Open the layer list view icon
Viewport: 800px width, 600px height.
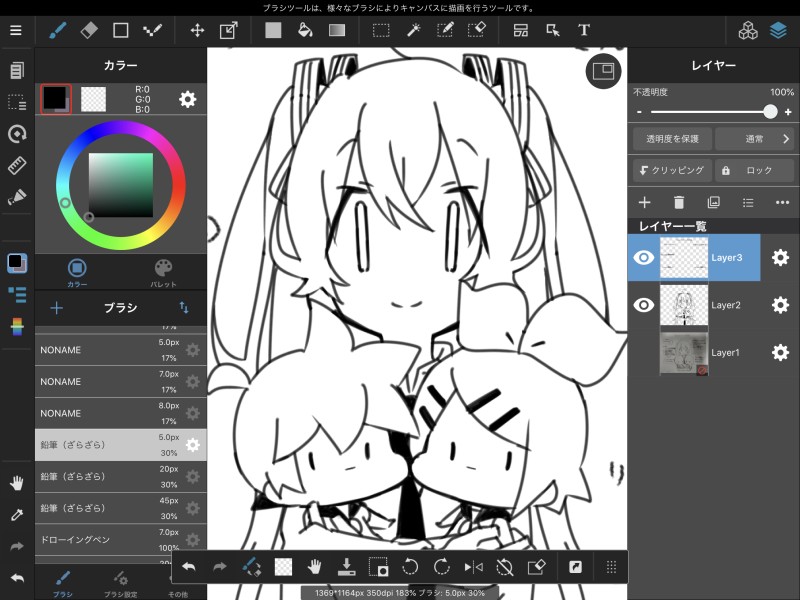click(x=748, y=203)
